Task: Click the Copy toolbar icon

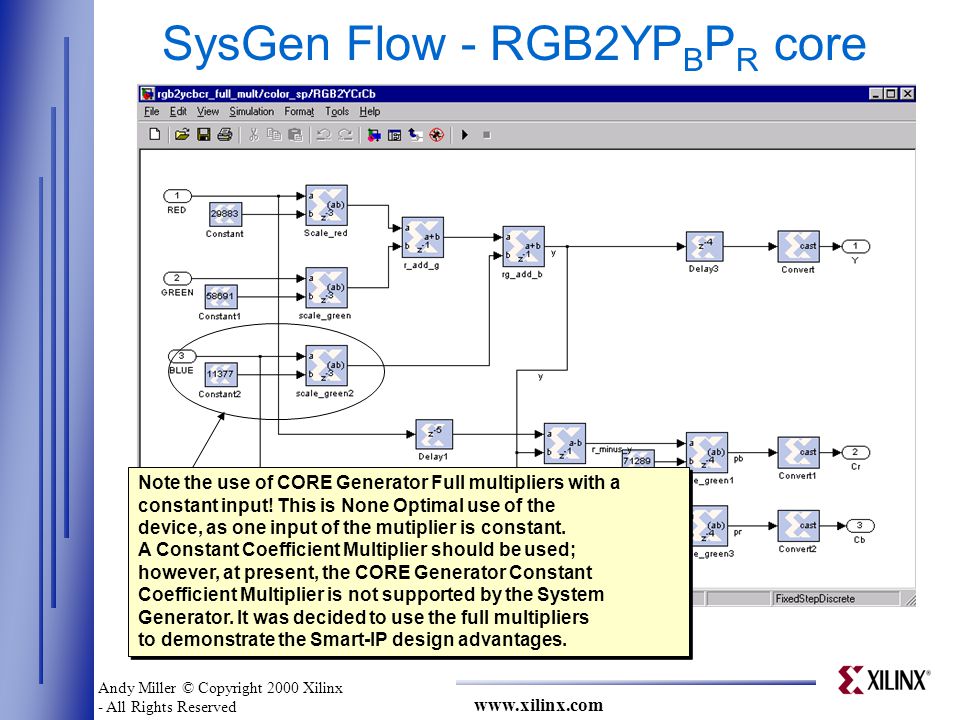Action: 274,134
